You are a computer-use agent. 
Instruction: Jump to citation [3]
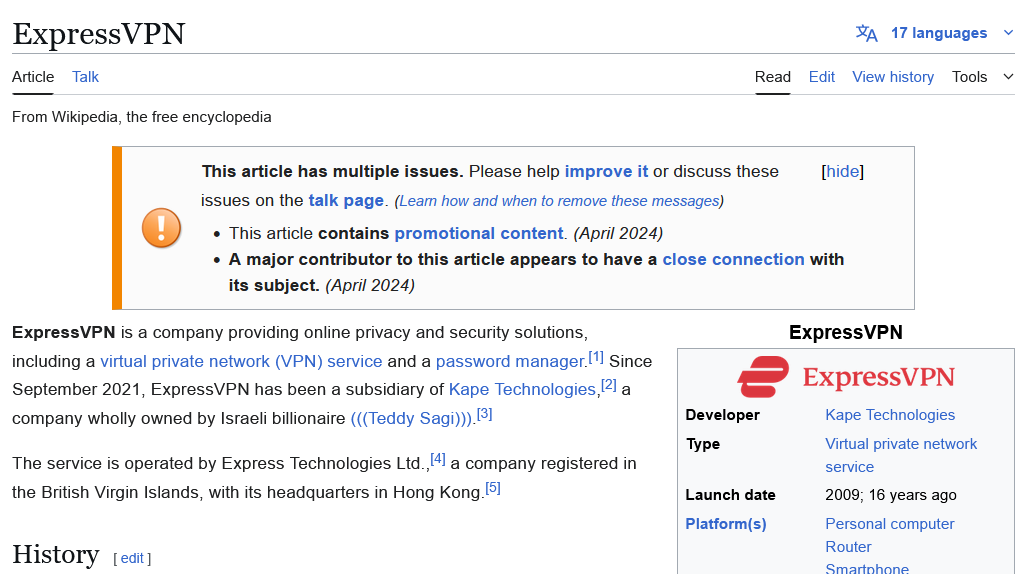tap(484, 413)
